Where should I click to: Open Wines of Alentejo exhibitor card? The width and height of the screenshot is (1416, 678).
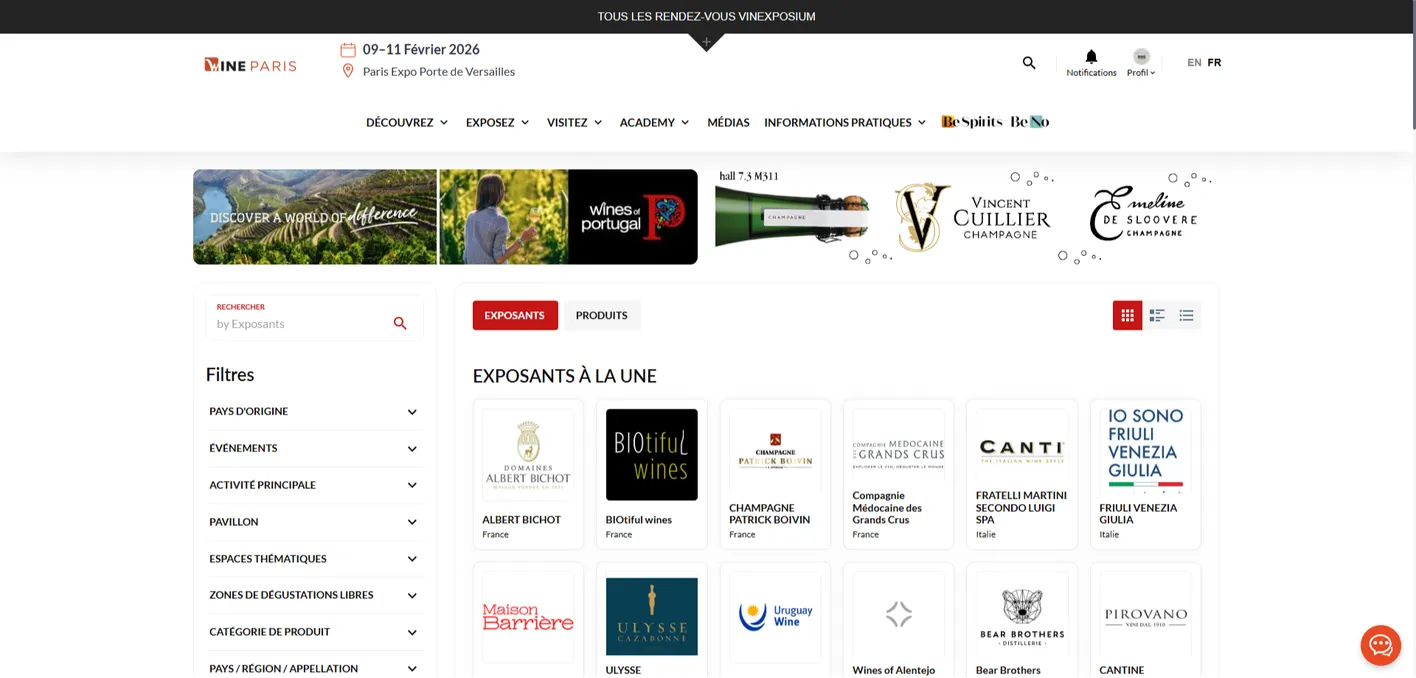[898, 620]
